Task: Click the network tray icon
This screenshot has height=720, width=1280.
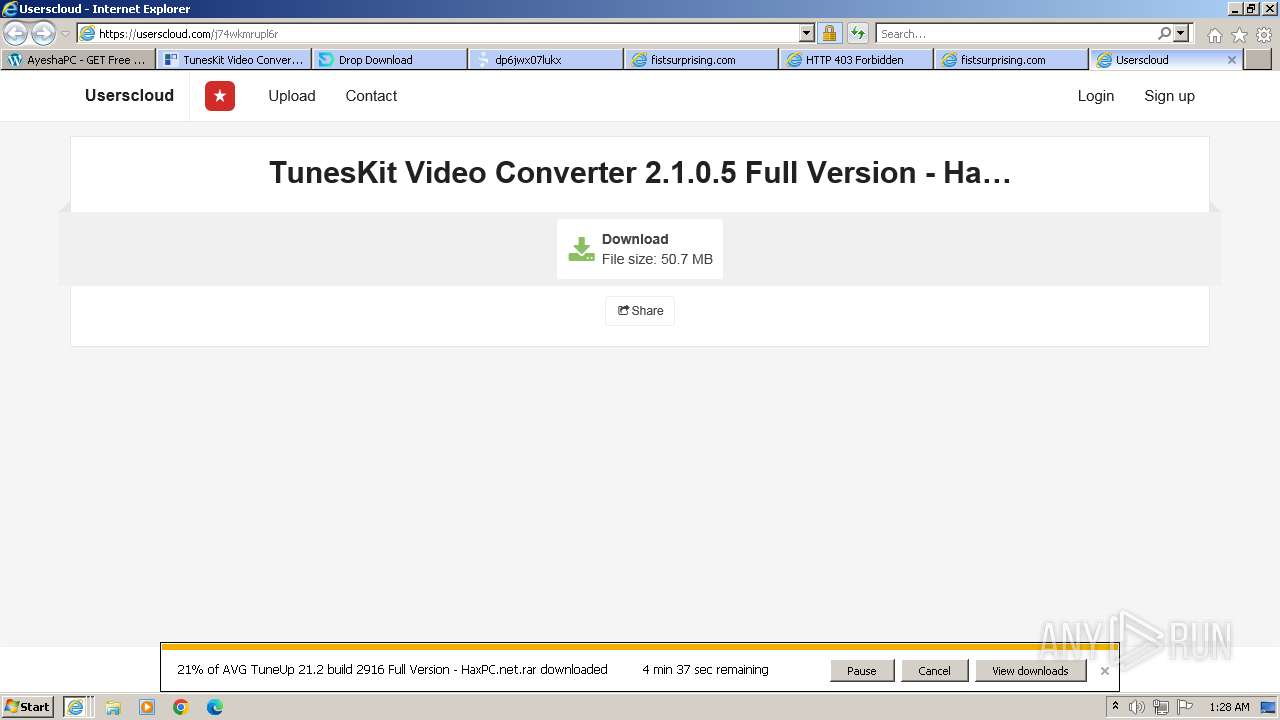Action: [x=1161, y=707]
